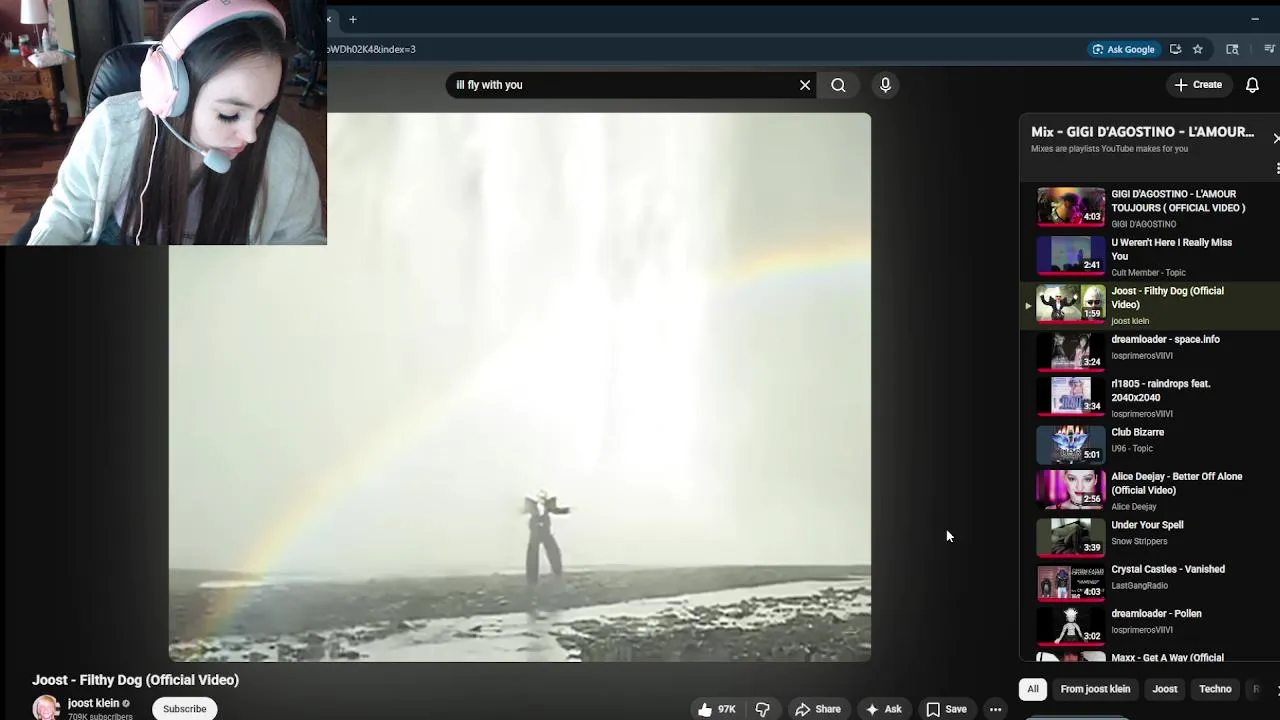Minimize the browser window
This screenshot has width=1280, height=720.
coord(1255,19)
